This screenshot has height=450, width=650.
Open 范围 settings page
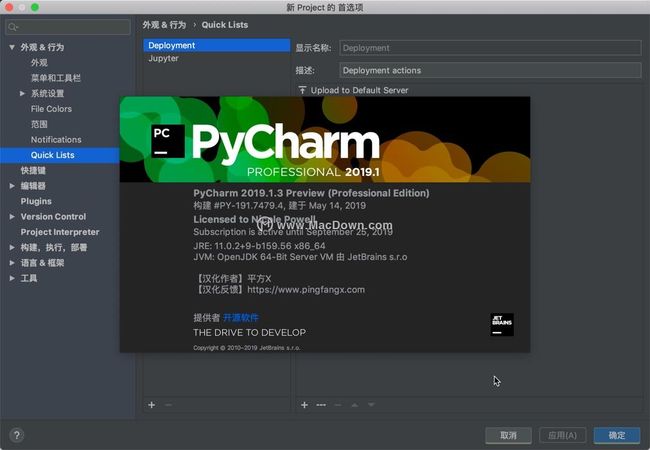tap(39, 124)
